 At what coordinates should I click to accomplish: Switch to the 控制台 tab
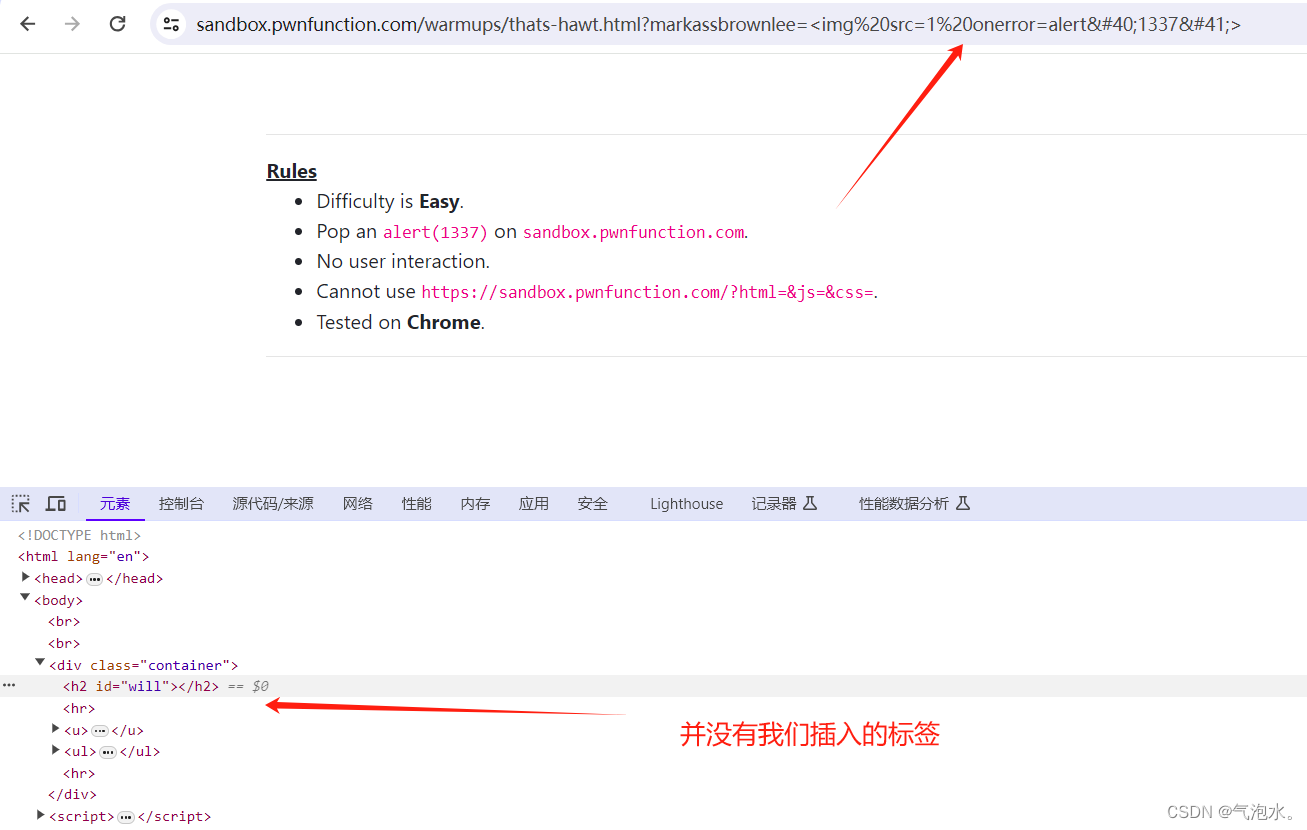pos(181,503)
